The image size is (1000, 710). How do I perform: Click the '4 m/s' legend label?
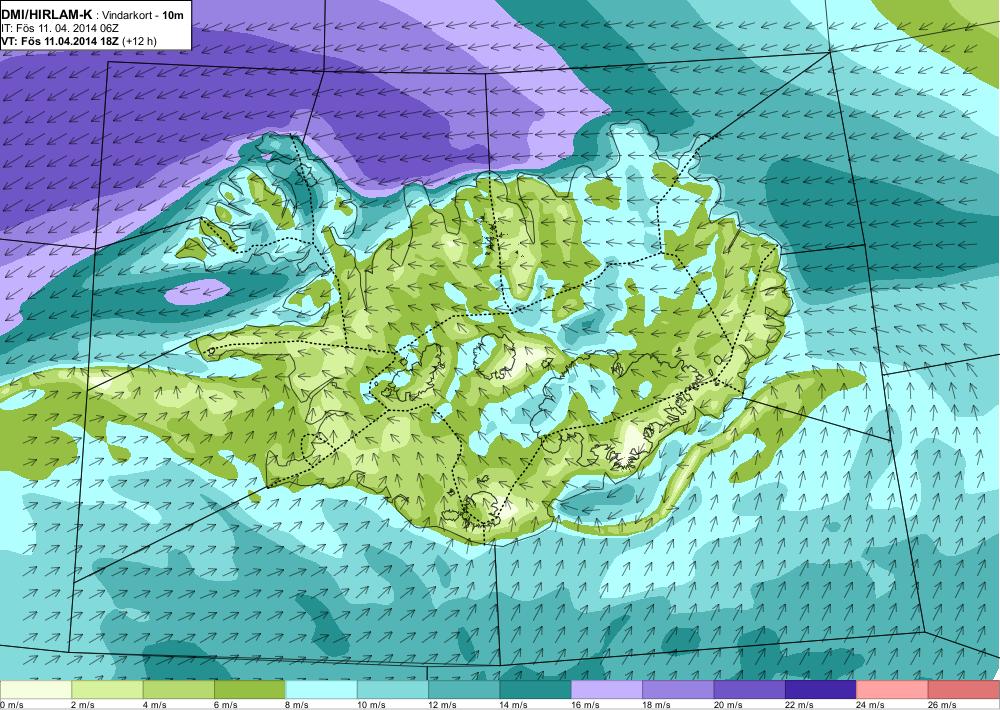[155, 705]
